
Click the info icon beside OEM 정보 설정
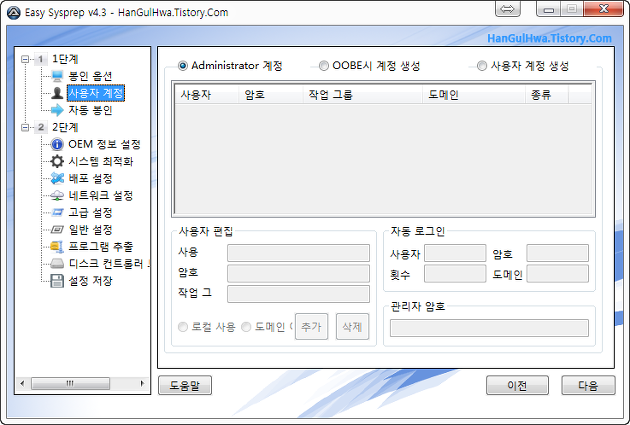coord(57,144)
